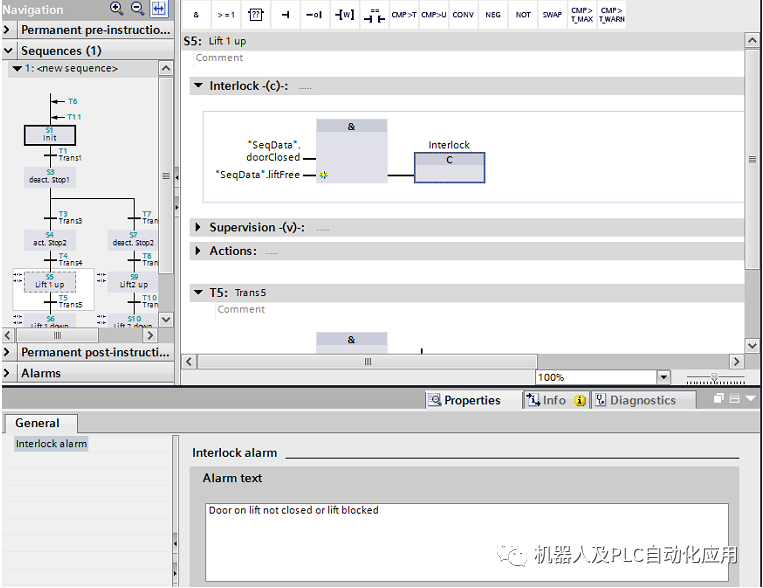763x588 pixels.
Task: Insert negated input connector icon
Action: (314, 15)
